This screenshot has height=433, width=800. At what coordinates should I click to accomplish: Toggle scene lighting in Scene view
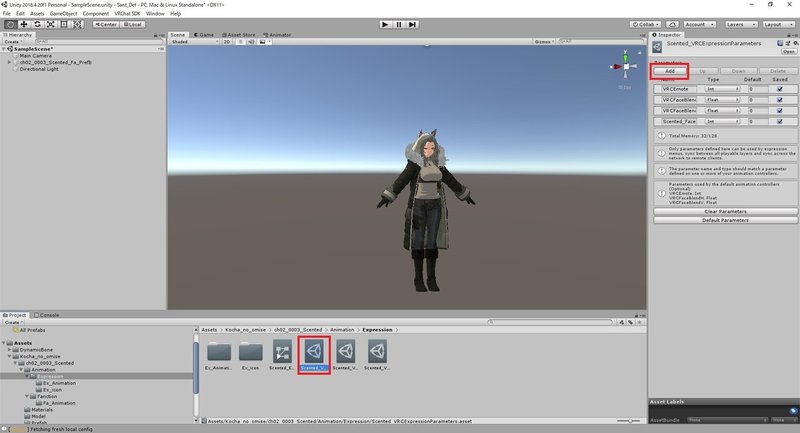coord(240,41)
